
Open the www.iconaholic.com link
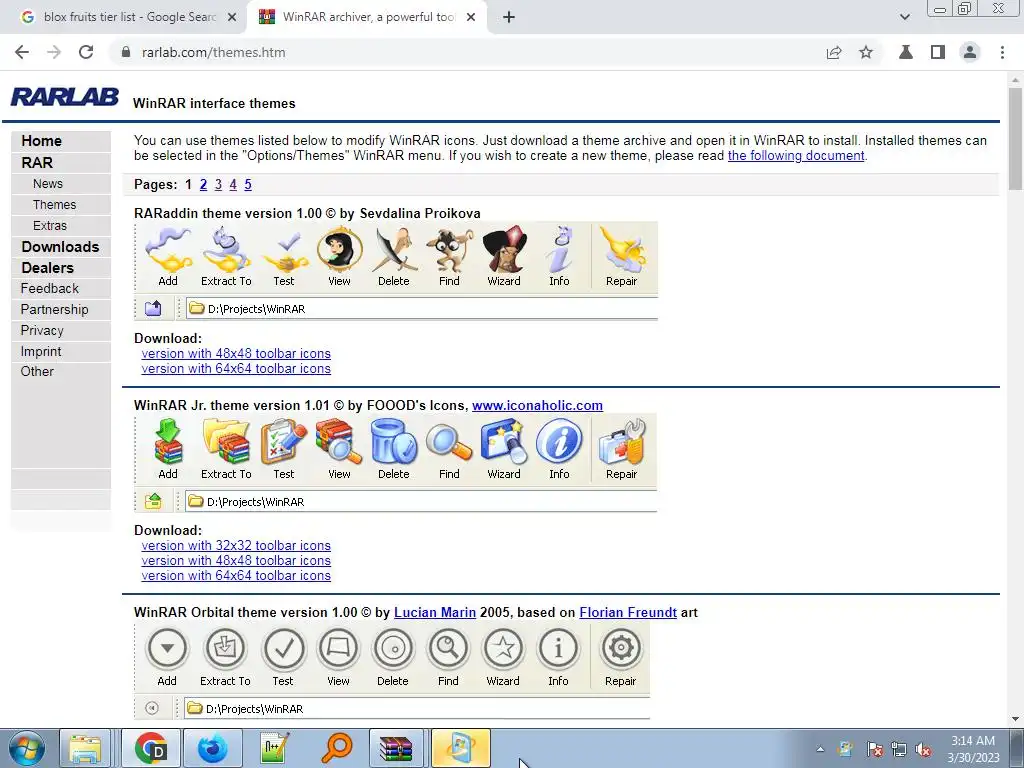click(x=537, y=406)
